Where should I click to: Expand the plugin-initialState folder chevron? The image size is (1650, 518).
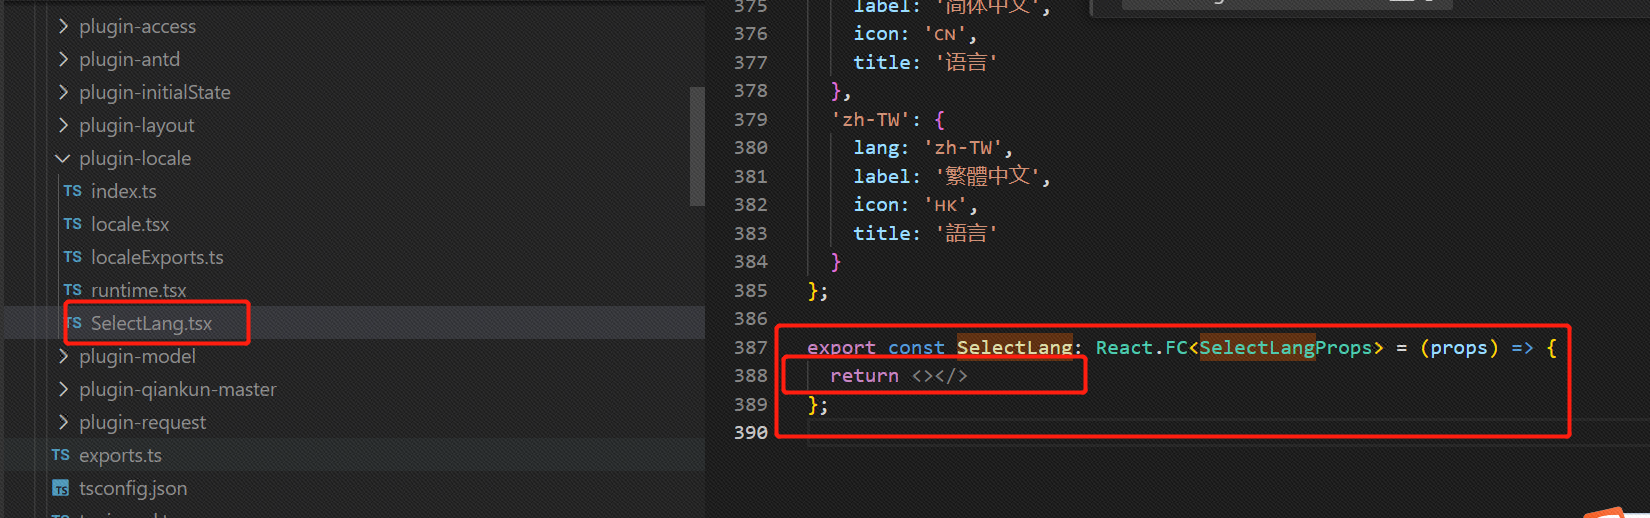point(63,92)
